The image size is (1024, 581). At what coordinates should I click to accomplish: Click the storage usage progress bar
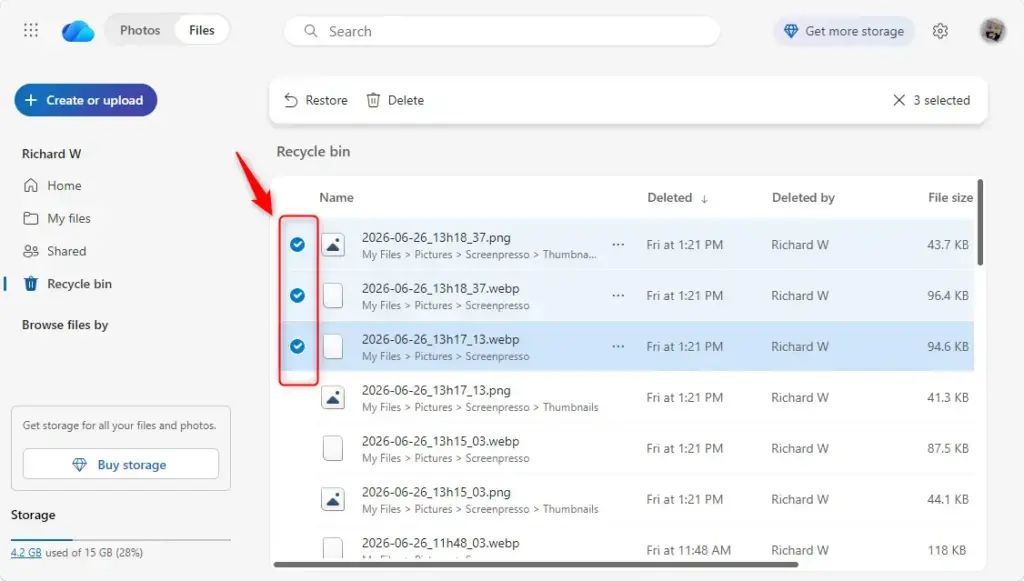(121, 540)
